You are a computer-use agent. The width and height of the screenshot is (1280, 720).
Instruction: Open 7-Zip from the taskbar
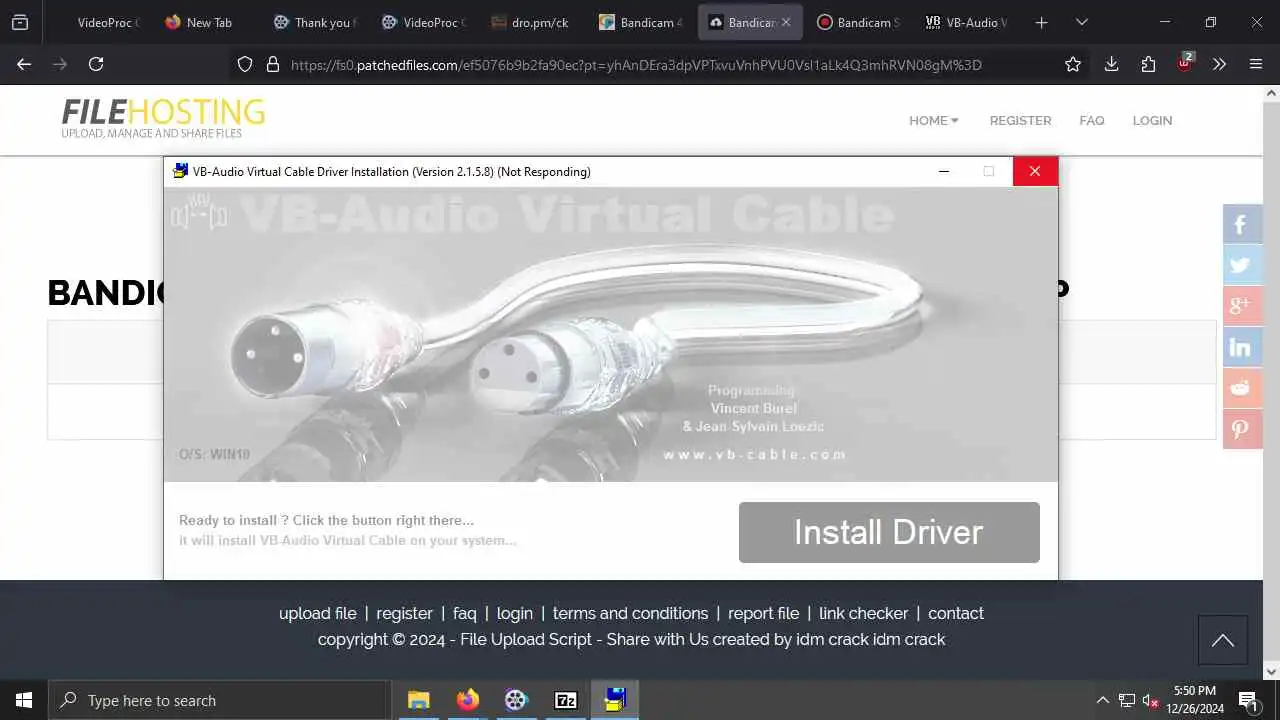(x=565, y=700)
